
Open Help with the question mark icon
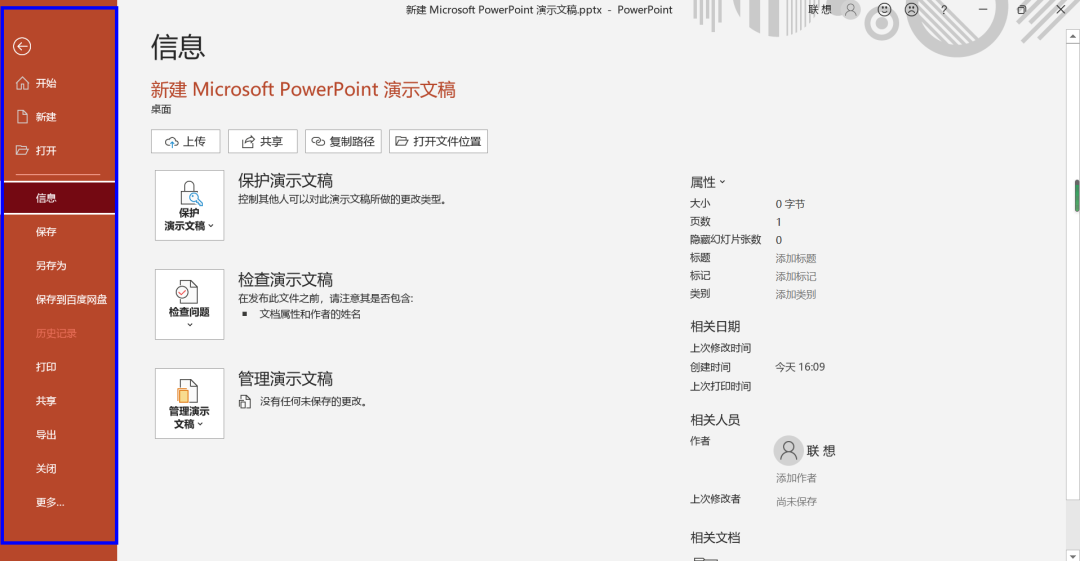coord(944,10)
